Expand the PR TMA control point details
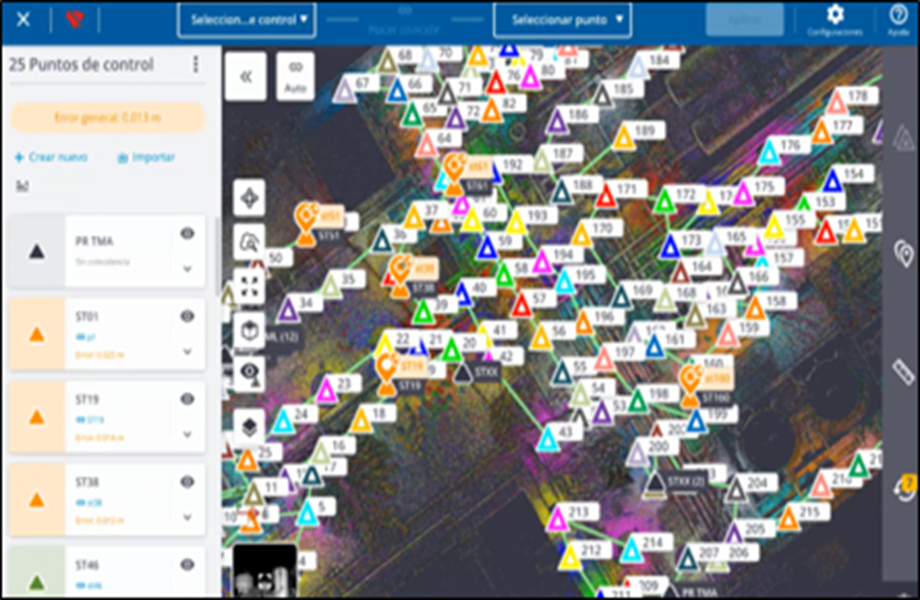Image resolution: width=920 pixels, height=600 pixels. (x=187, y=268)
